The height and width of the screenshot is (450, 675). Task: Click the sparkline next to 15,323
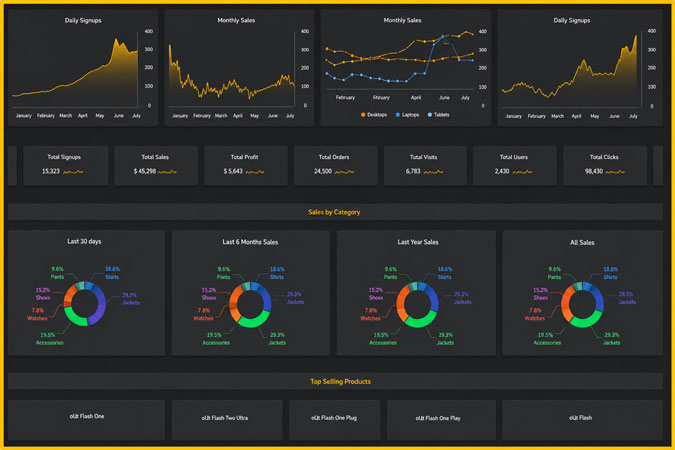(x=73, y=172)
